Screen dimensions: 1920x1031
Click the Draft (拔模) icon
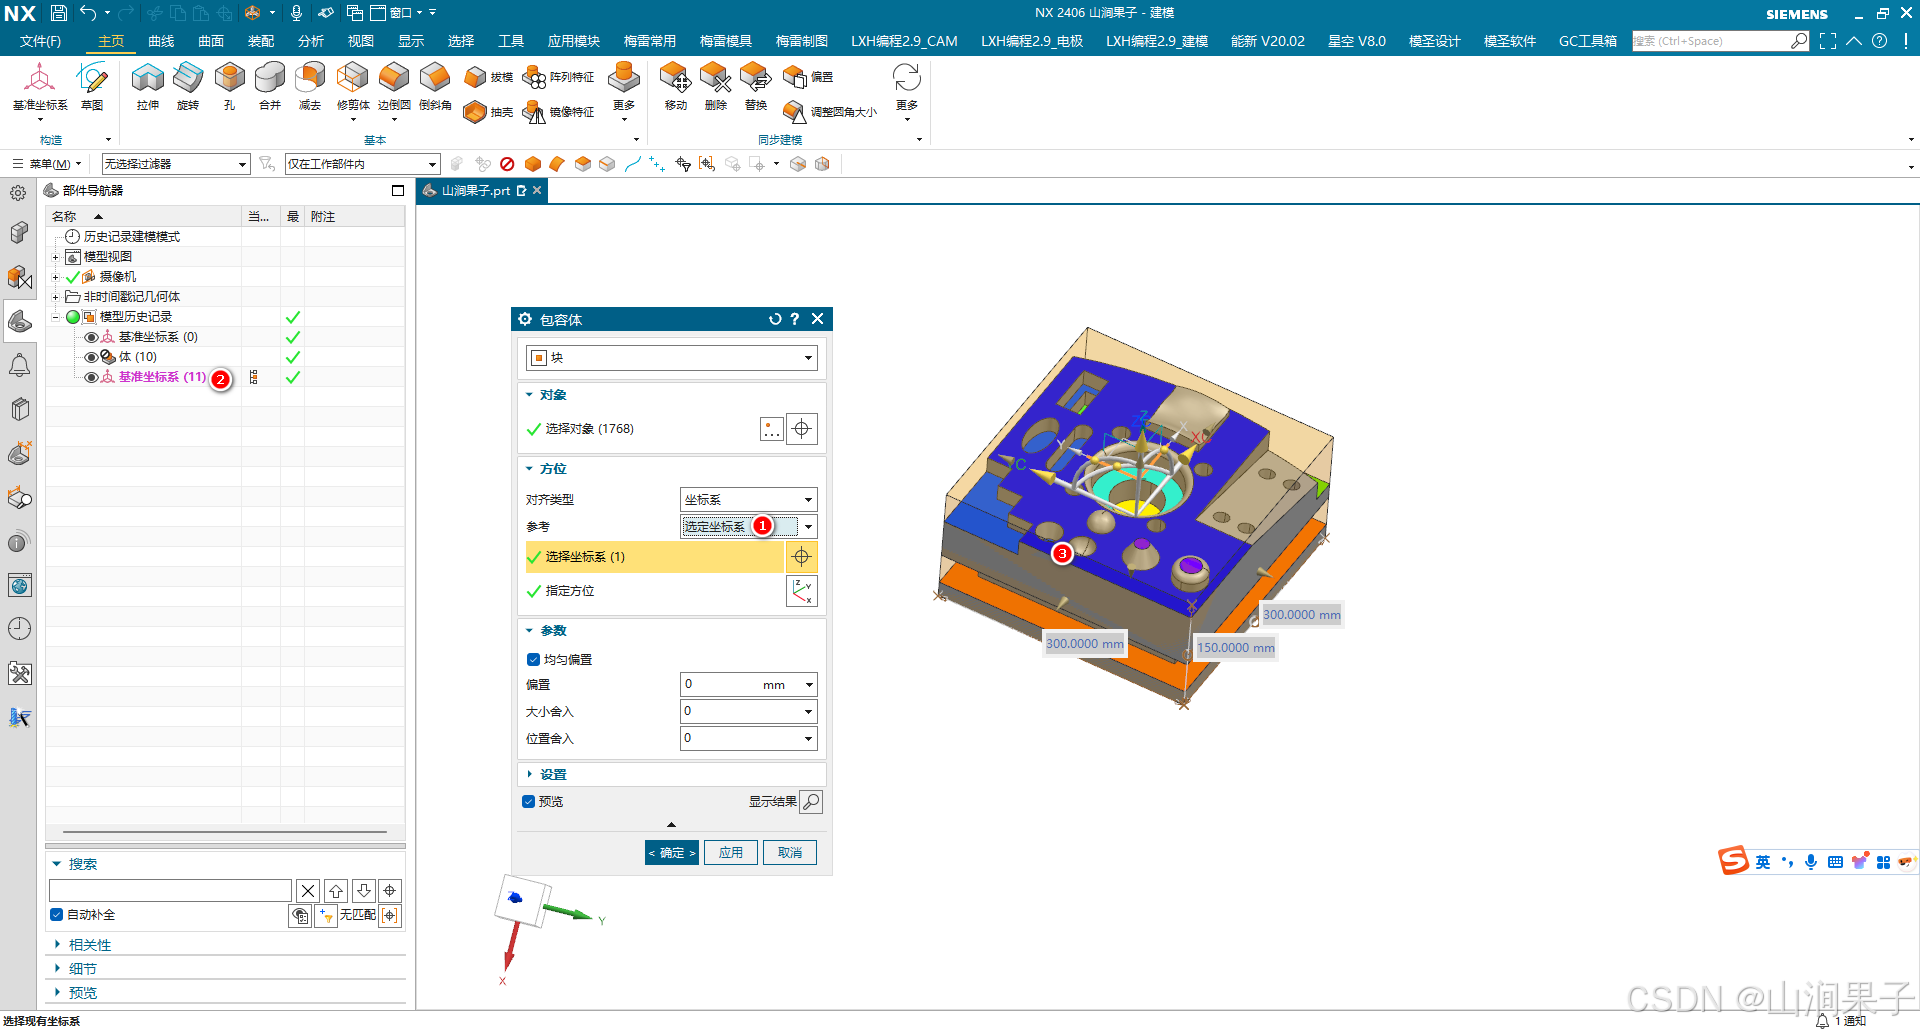pos(475,77)
